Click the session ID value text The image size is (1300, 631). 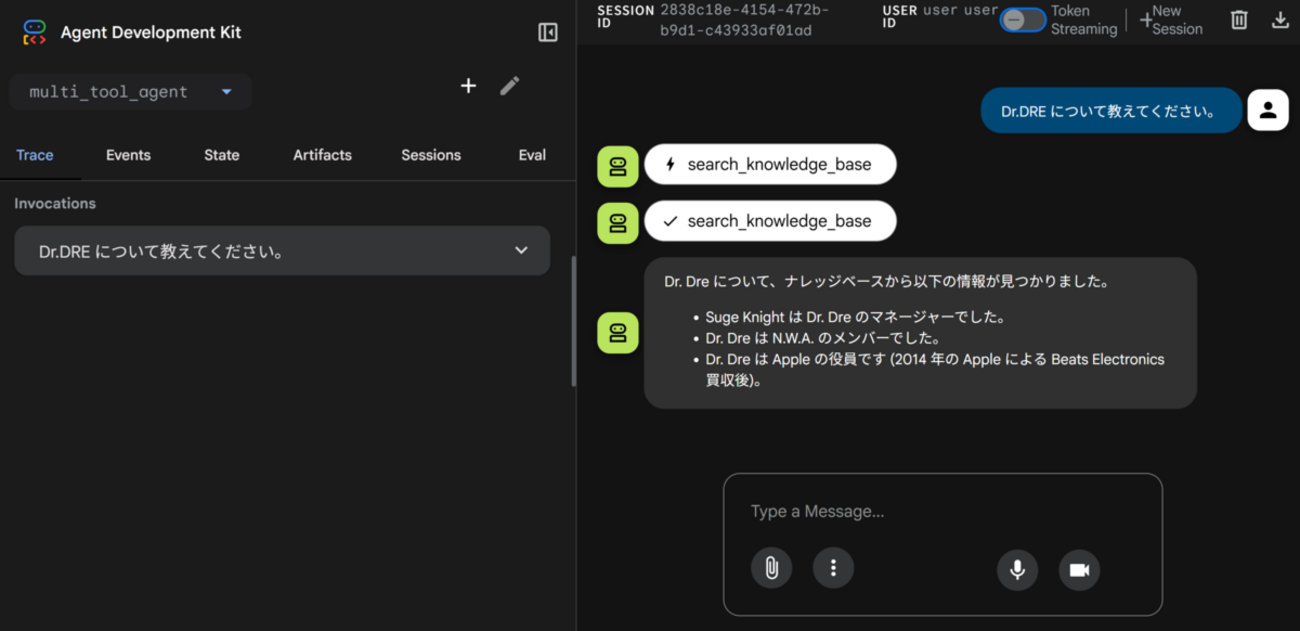(744, 20)
